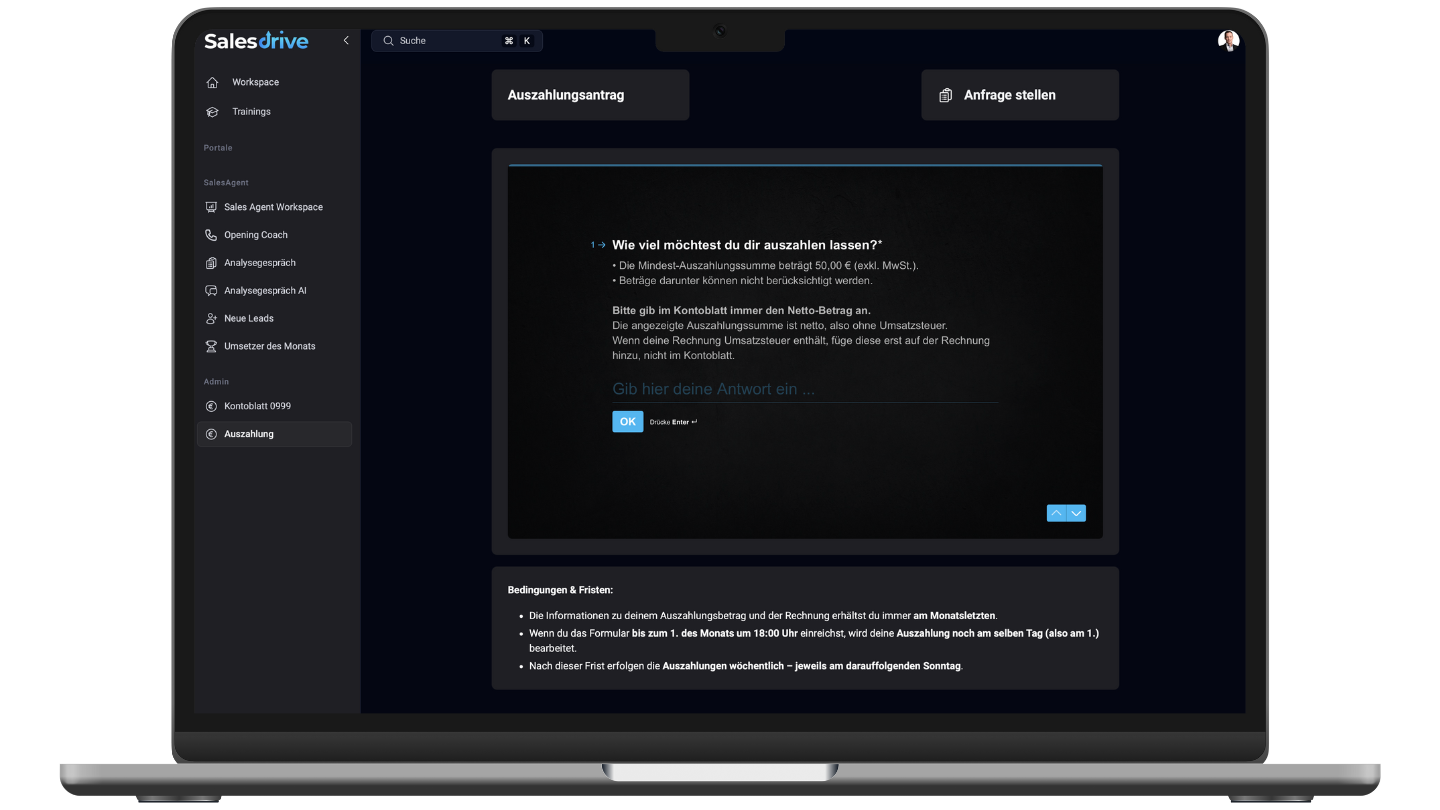Click the Workspace home icon
This screenshot has width=1440, height=810.
click(x=212, y=83)
